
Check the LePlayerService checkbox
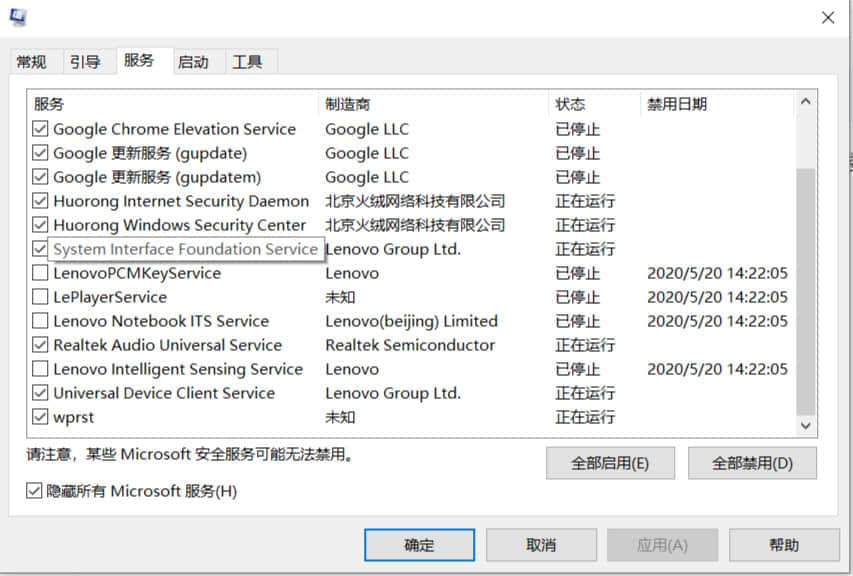(x=40, y=297)
